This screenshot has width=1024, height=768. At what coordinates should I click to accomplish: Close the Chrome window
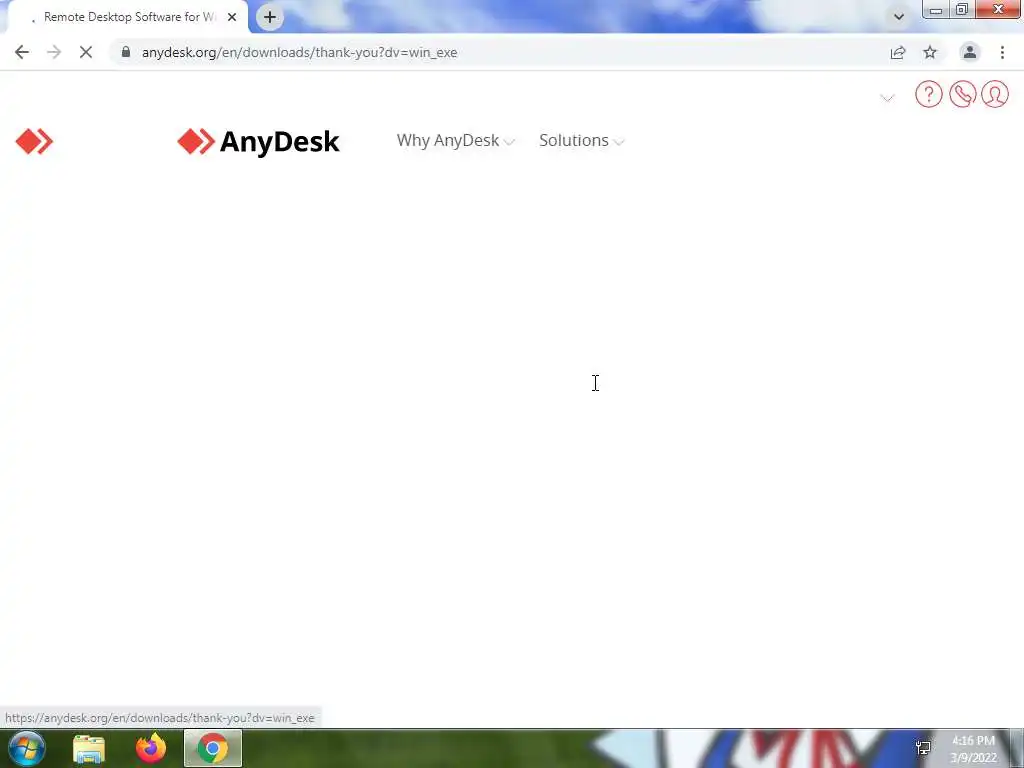pos(999,9)
